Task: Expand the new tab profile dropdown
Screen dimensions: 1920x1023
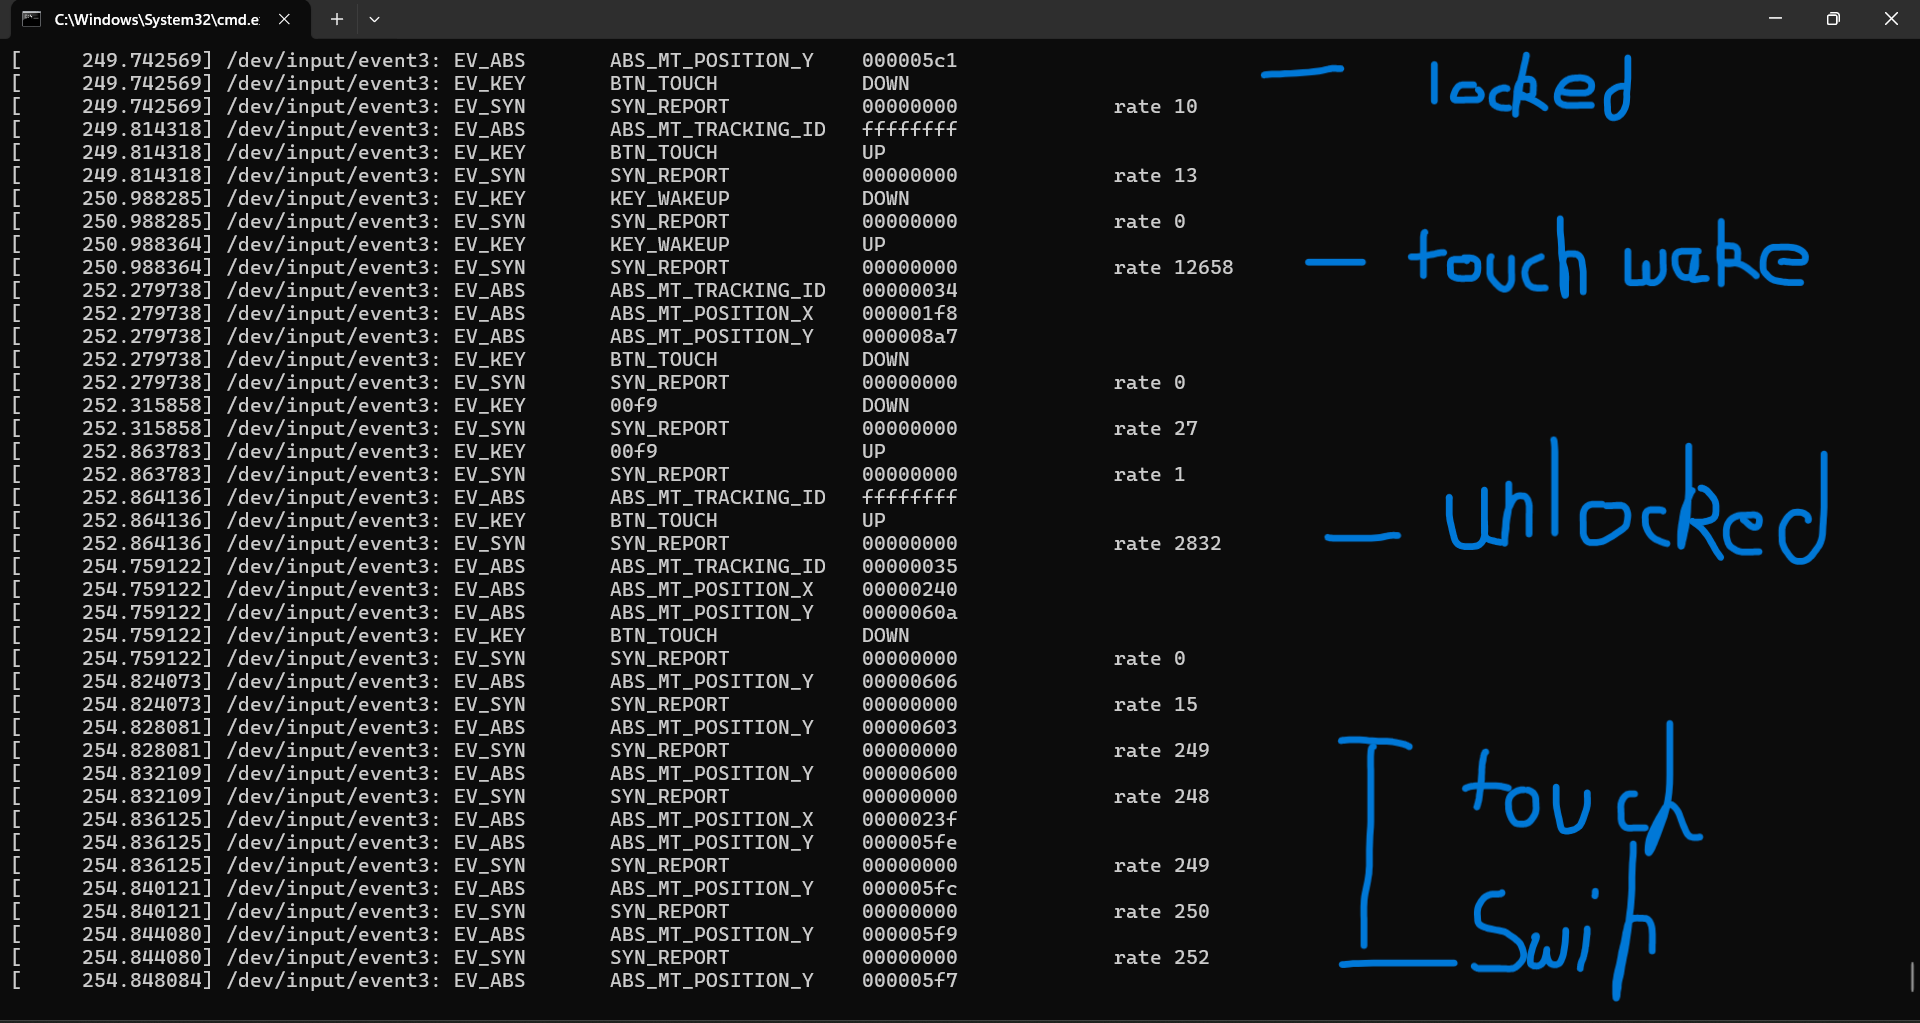Action: click(374, 19)
